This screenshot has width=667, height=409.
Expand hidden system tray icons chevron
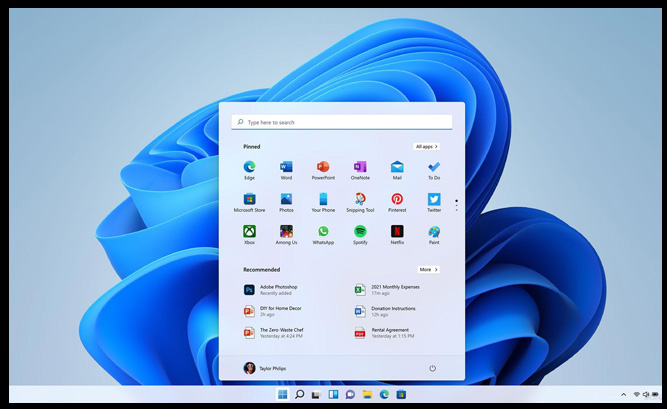click(x=624, y=395)
